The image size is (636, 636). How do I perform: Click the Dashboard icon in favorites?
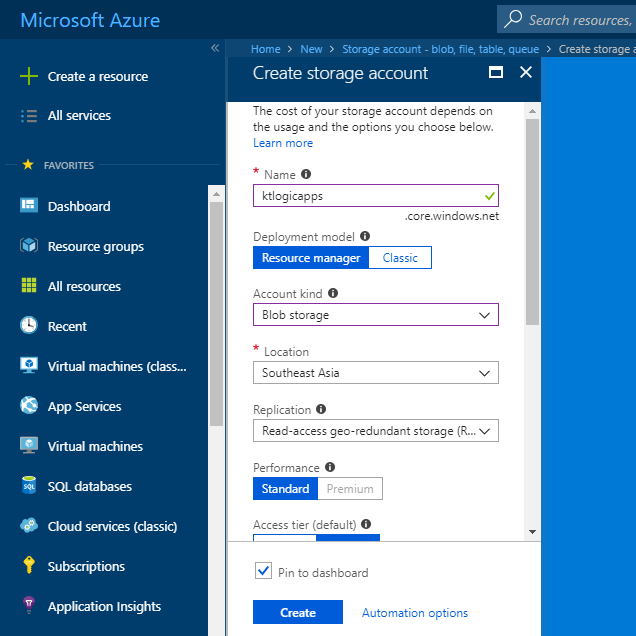[x=29, y=205]
